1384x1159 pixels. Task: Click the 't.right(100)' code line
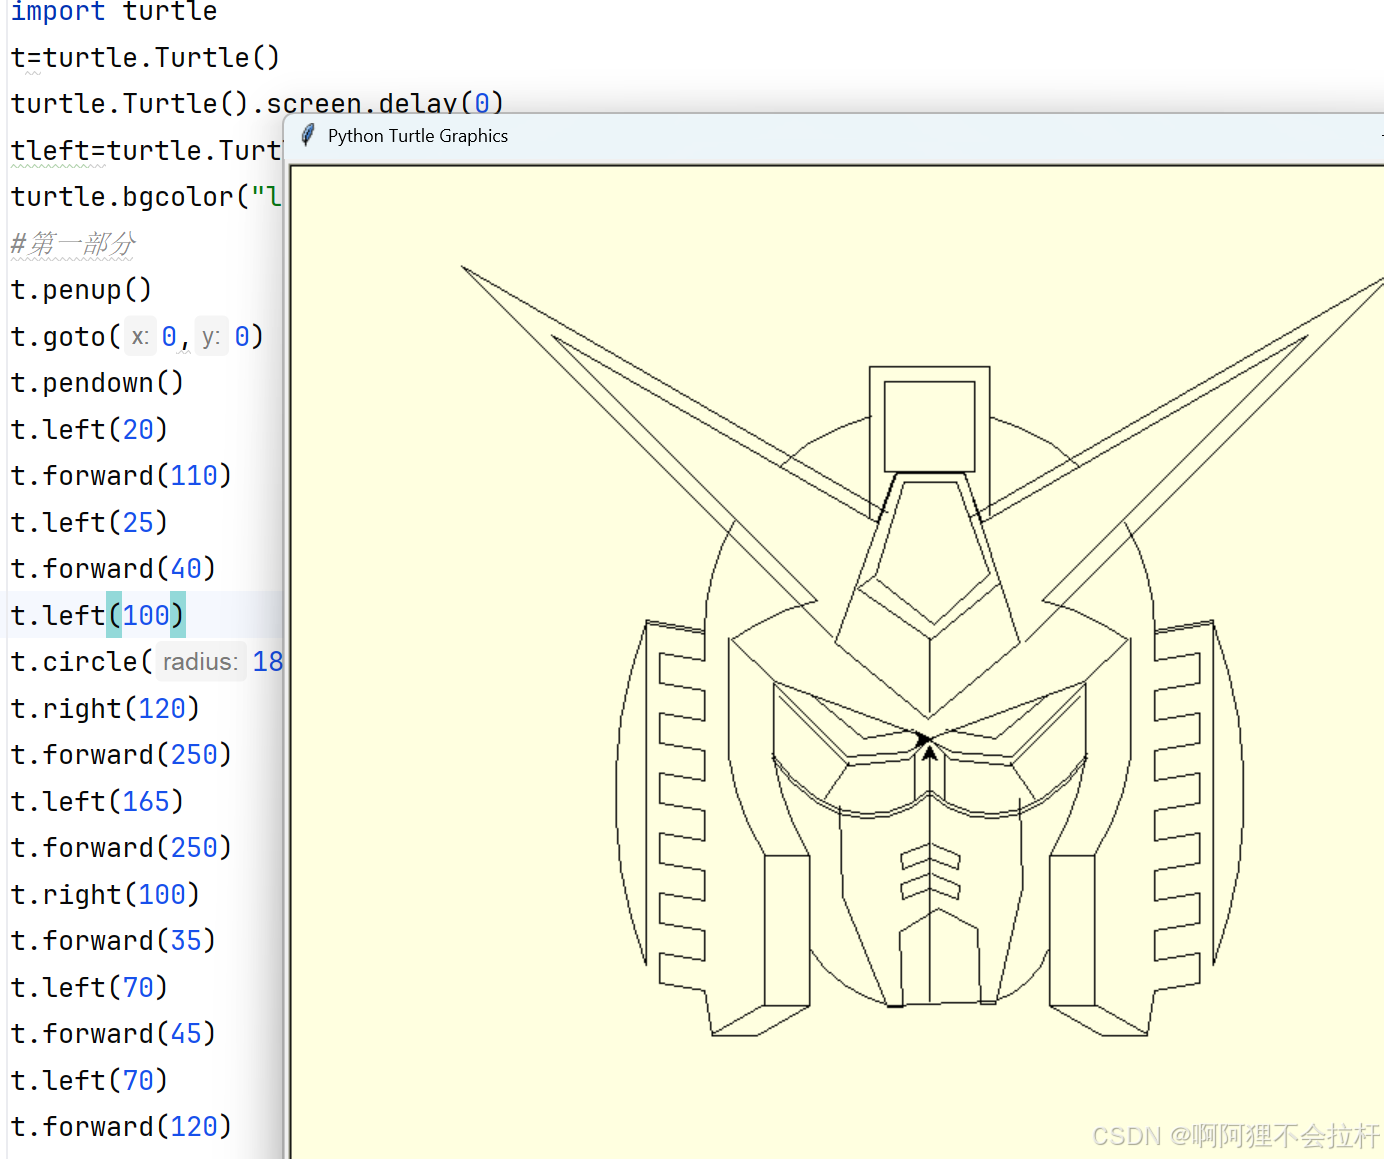pyautogui.click(x=105, y=895)
